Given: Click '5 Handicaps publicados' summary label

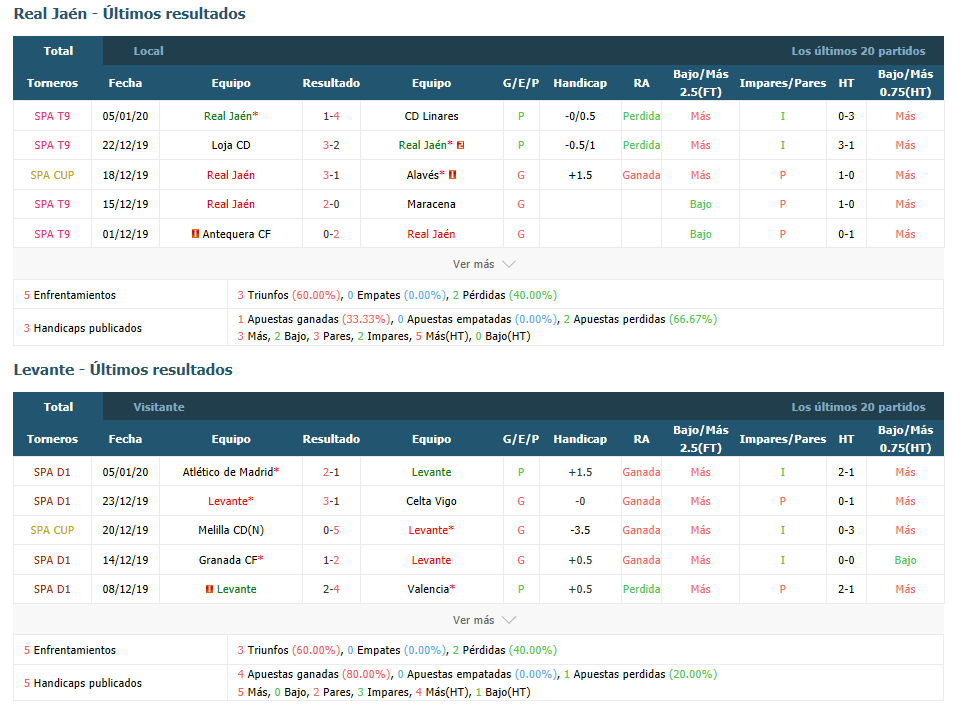Looking at the screenshot, I should coord(82,683).
